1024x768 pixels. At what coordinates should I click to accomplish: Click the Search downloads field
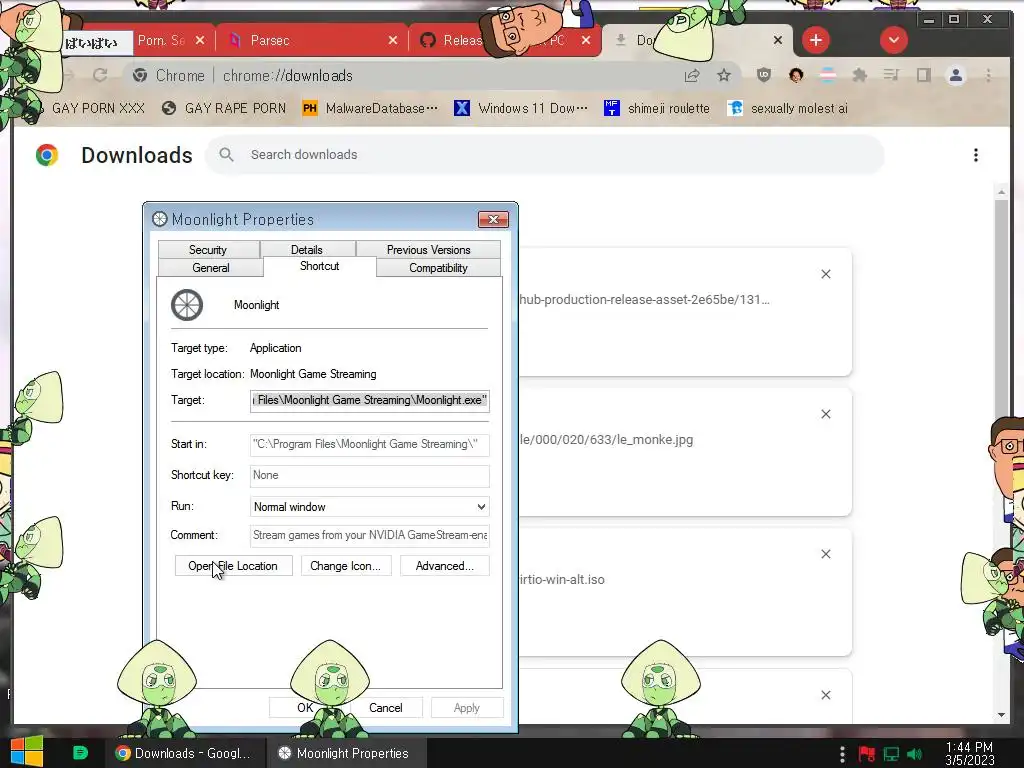tap(545, 155)
